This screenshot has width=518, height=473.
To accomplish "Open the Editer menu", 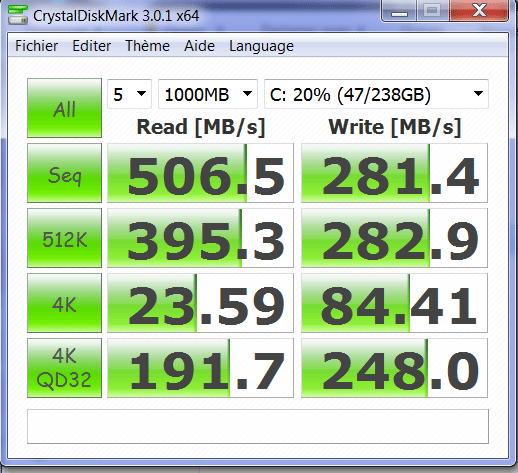I will pyautogui.click(x=92, y=46).
